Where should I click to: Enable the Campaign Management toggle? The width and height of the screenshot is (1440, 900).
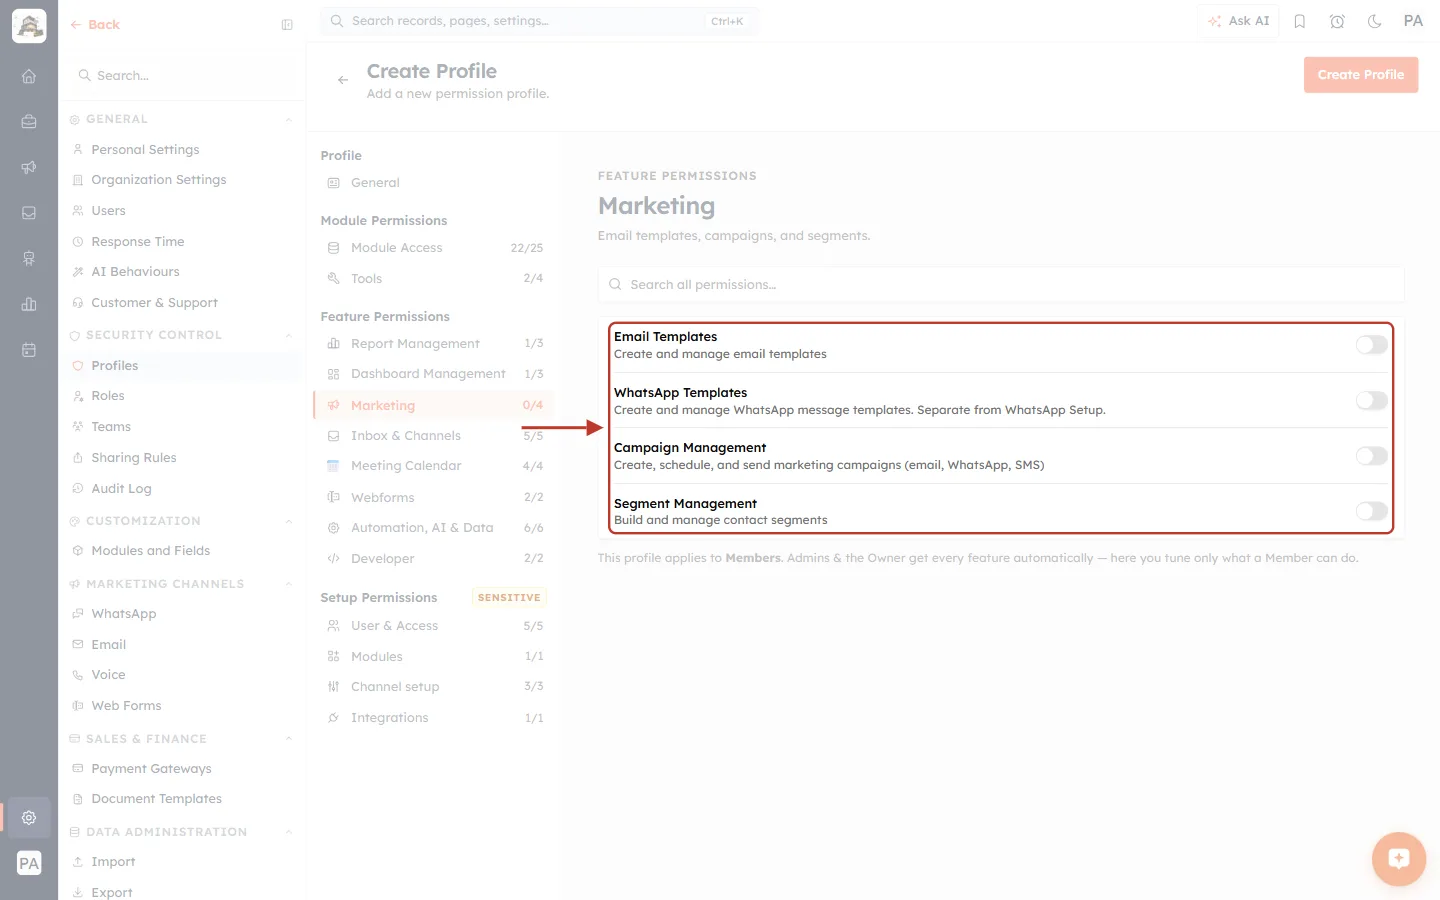(1371, 456)
